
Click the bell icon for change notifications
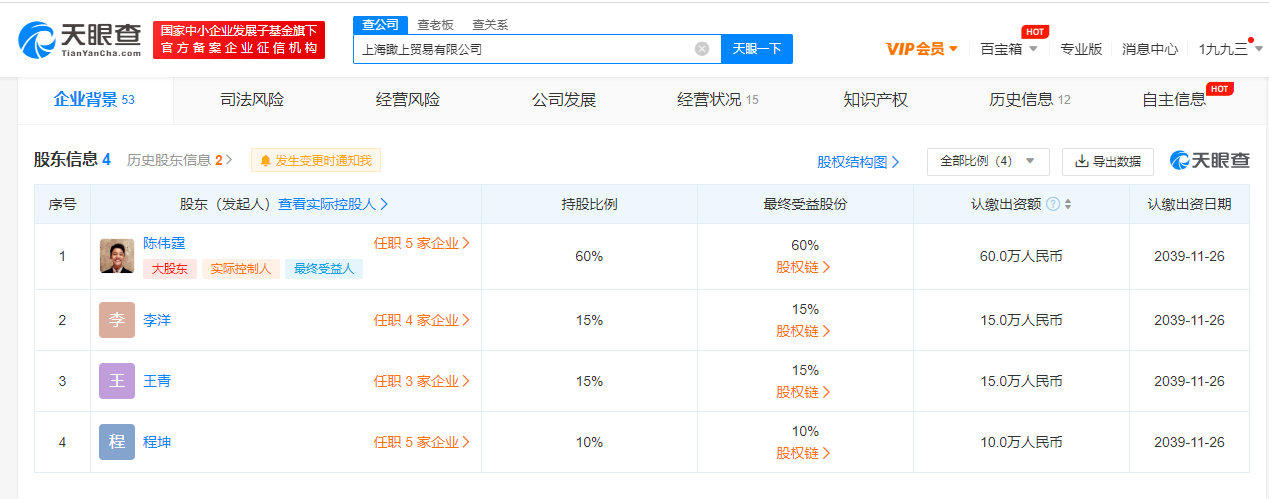point(265,160)
